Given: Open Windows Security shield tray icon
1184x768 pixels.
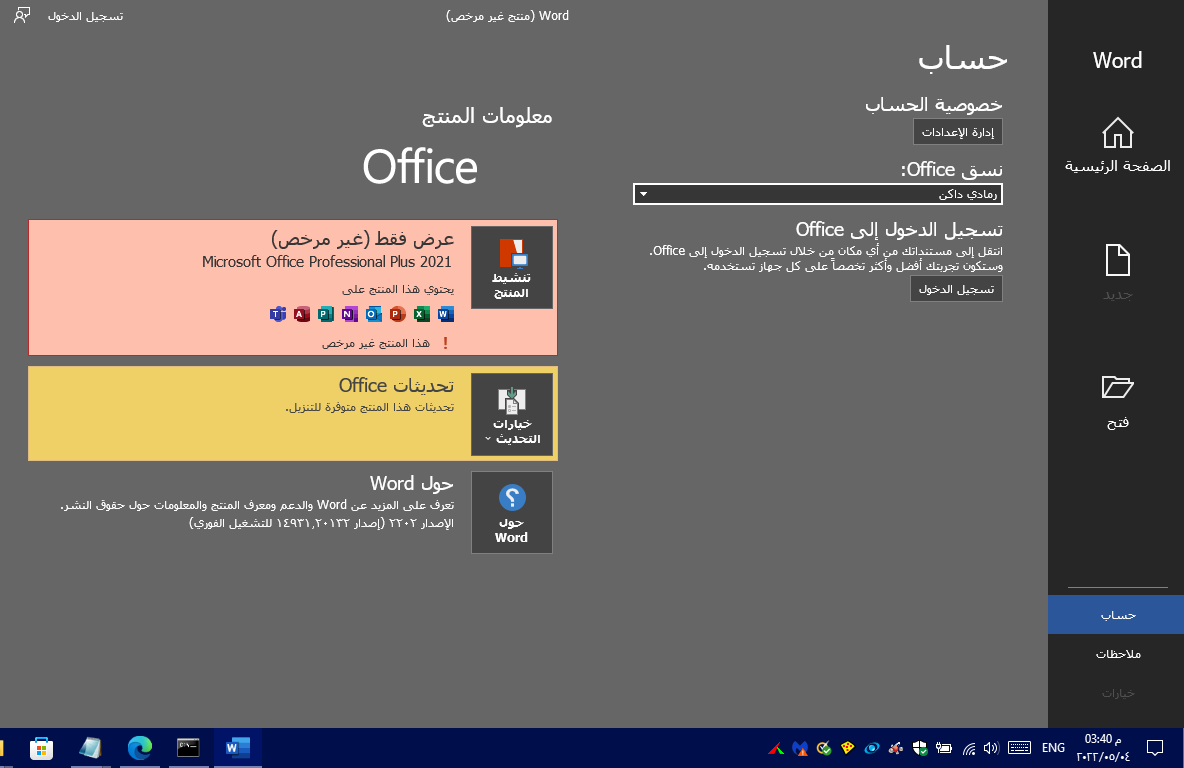Looking at the screenshot, I should point(920,748).
